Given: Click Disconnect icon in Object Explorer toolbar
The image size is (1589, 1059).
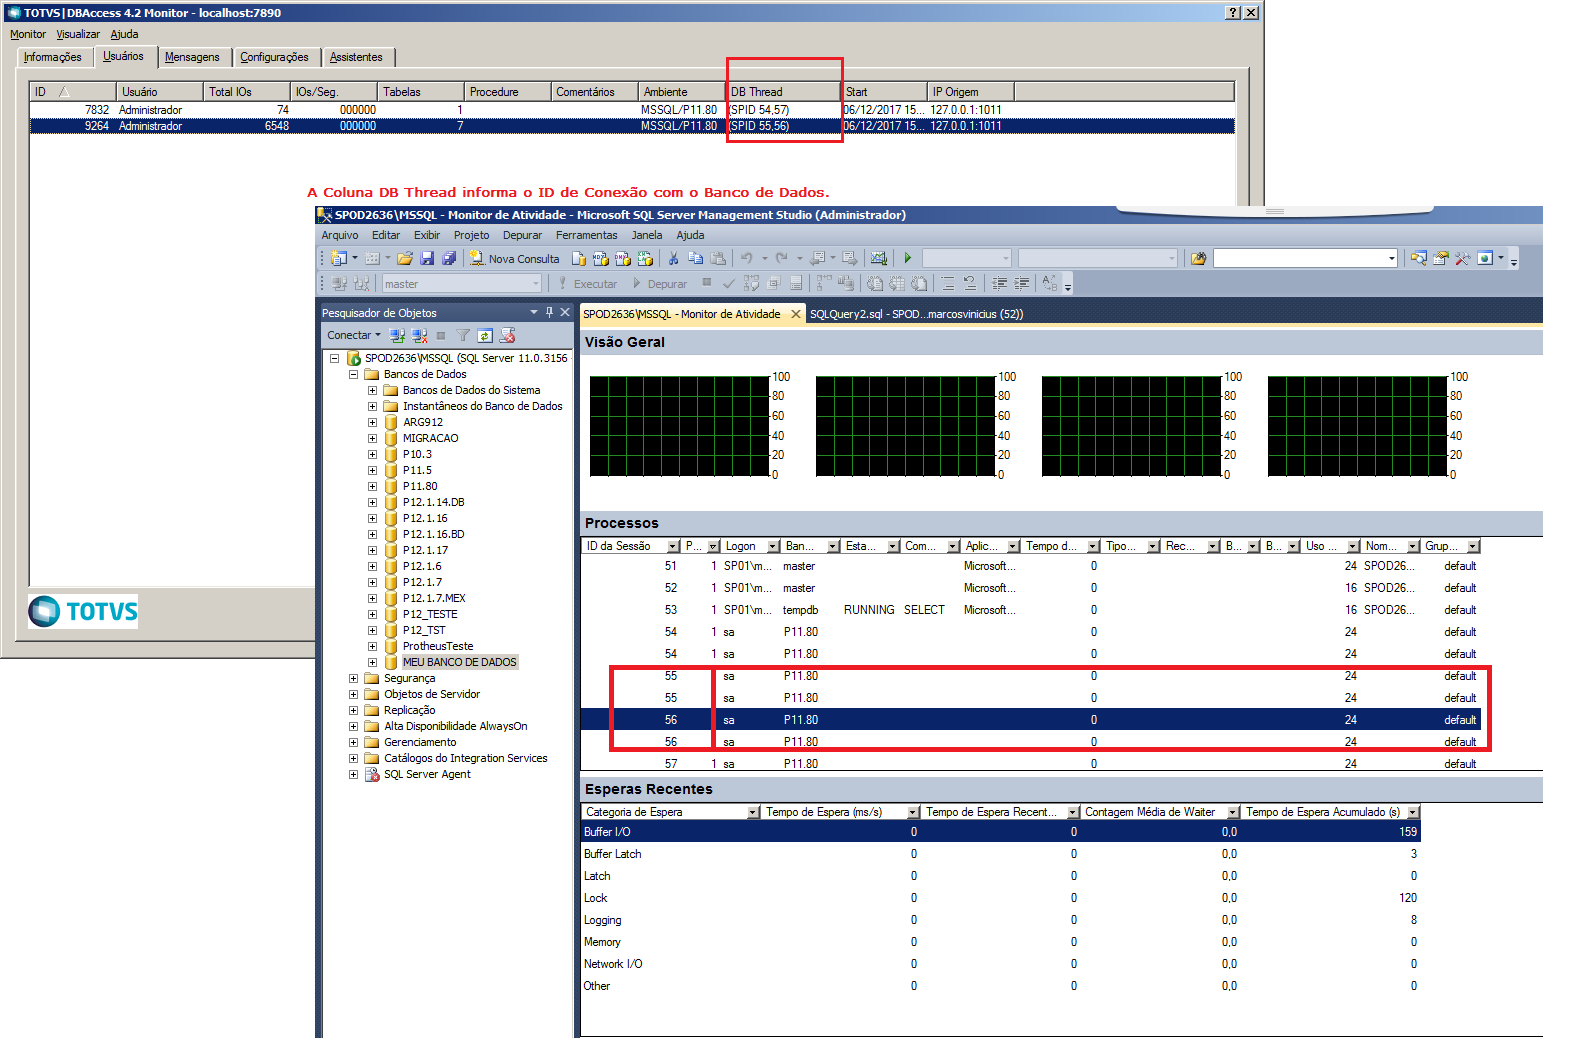Looking at the screenshot, I should tap(419, 335).
